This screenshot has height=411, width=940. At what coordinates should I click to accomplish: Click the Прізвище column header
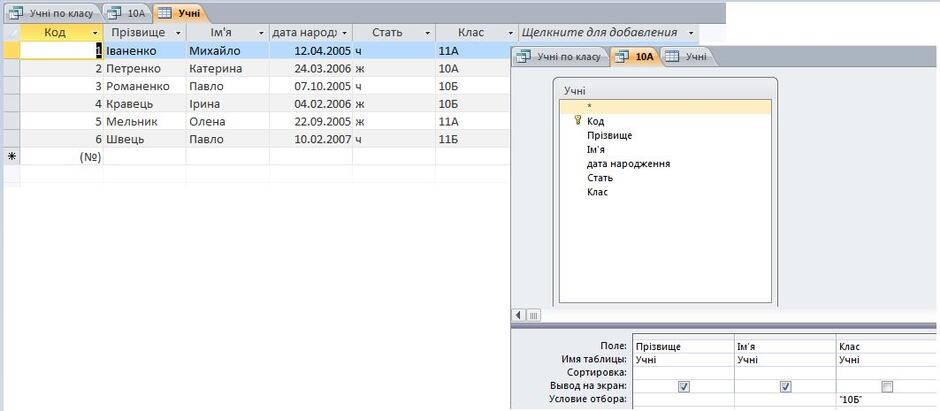pyautogui.click(x=144, y=32)
